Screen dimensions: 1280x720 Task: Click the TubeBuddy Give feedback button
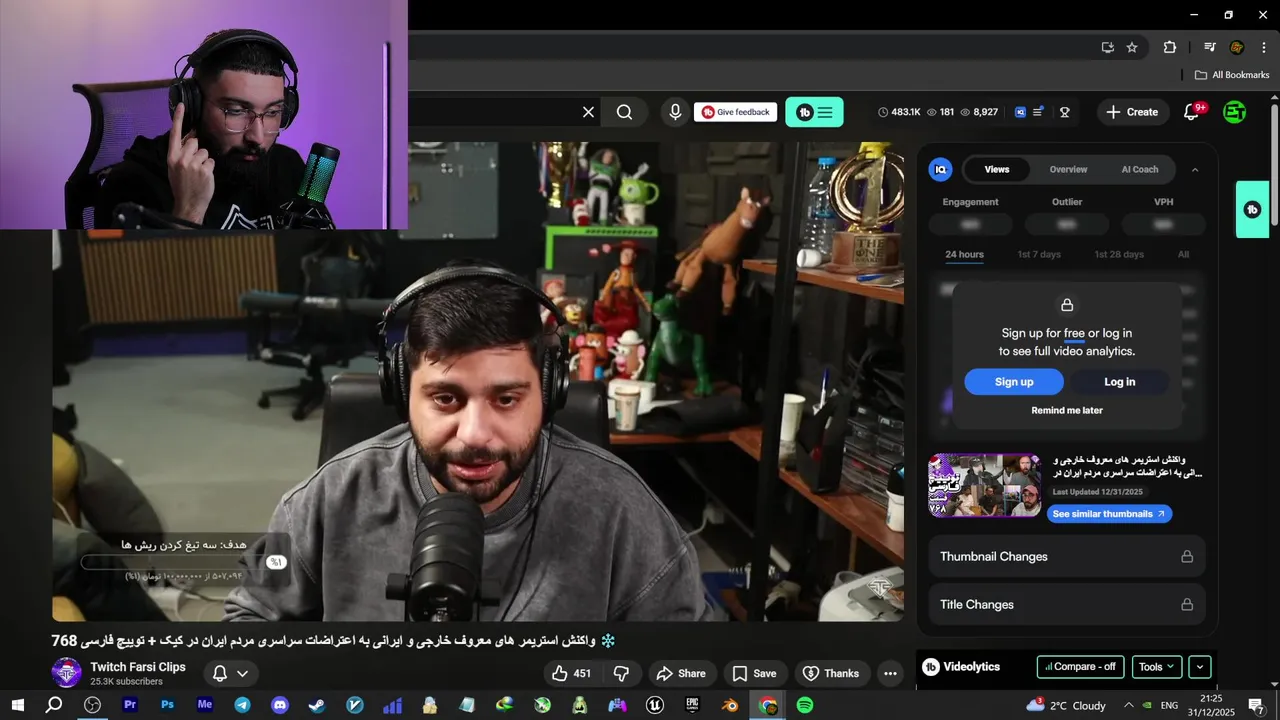click(x=736, y=112)
